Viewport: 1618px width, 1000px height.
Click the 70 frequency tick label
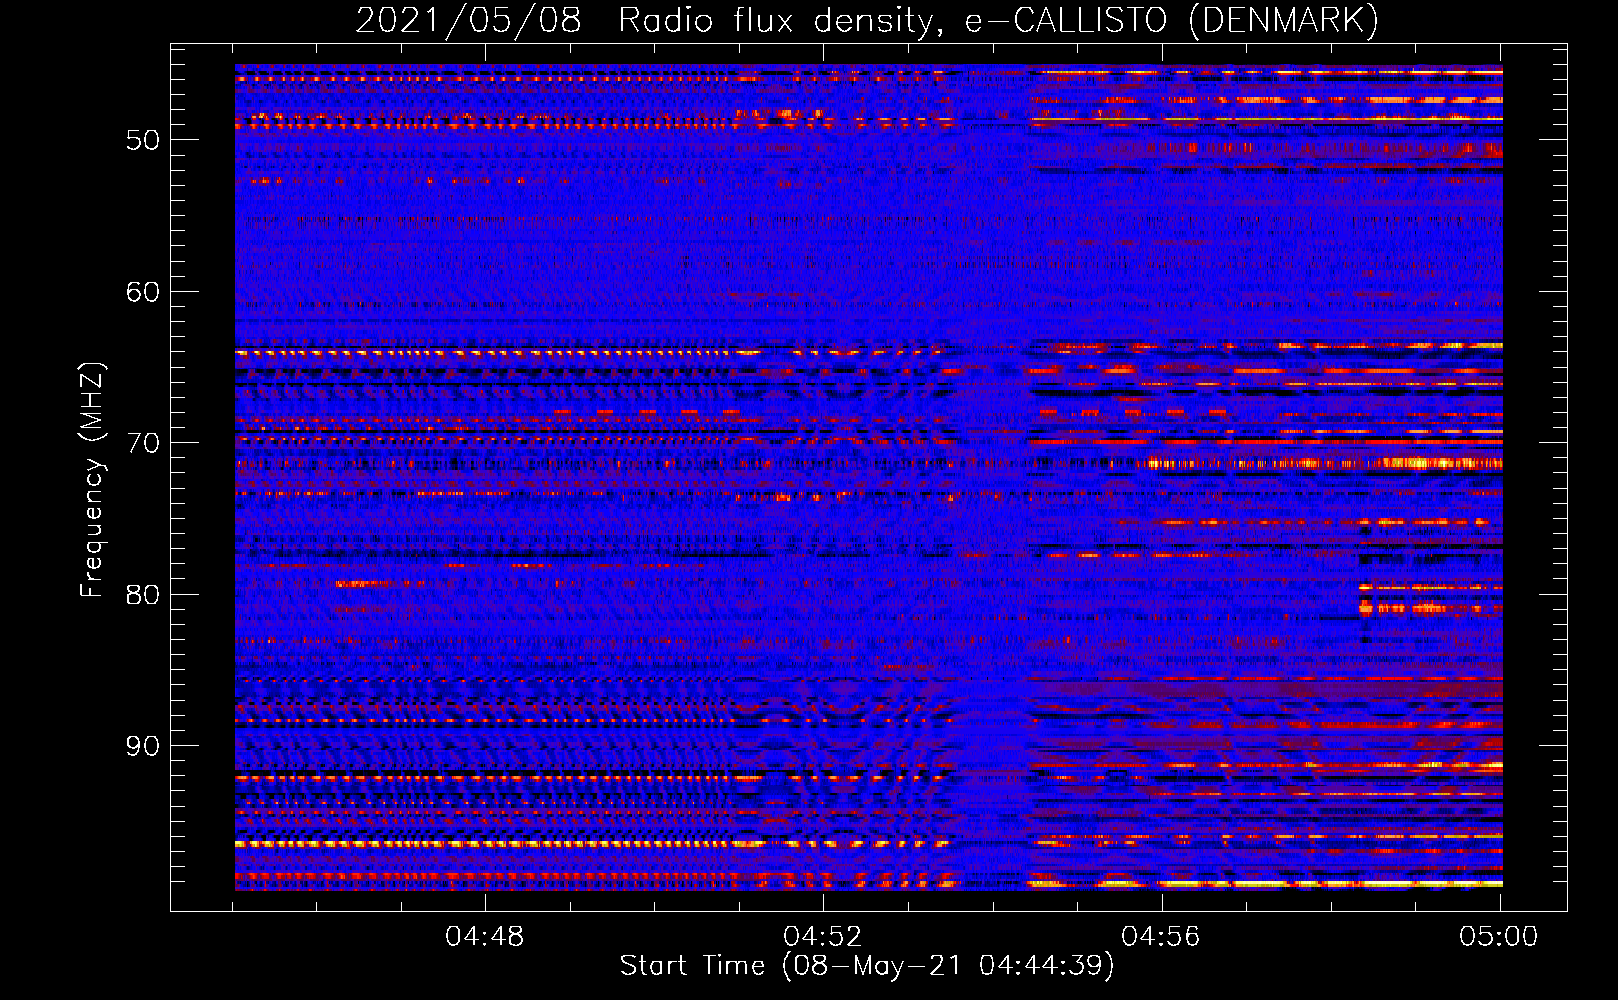143,443
